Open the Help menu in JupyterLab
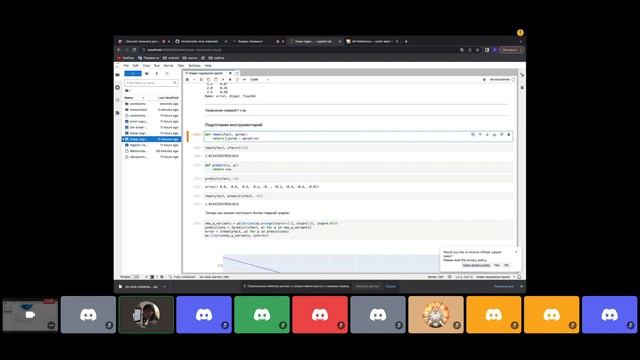This screenshot has width=640, height=360. [x=208, y=65]
